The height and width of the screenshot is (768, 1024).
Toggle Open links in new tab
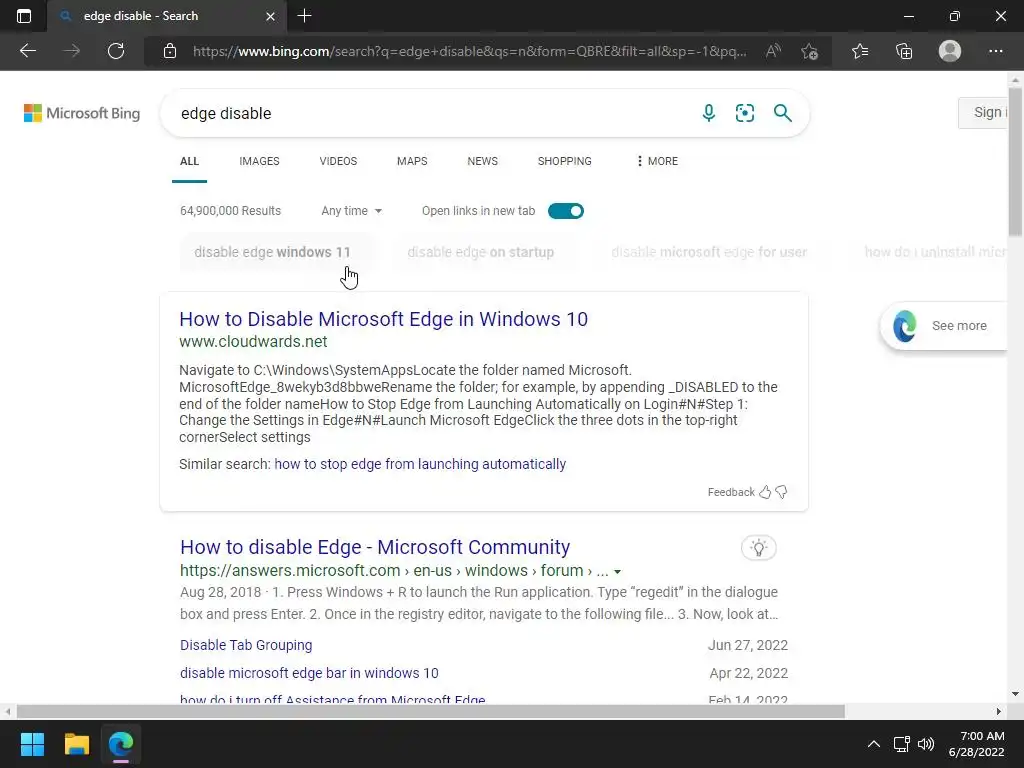[566, 211]
